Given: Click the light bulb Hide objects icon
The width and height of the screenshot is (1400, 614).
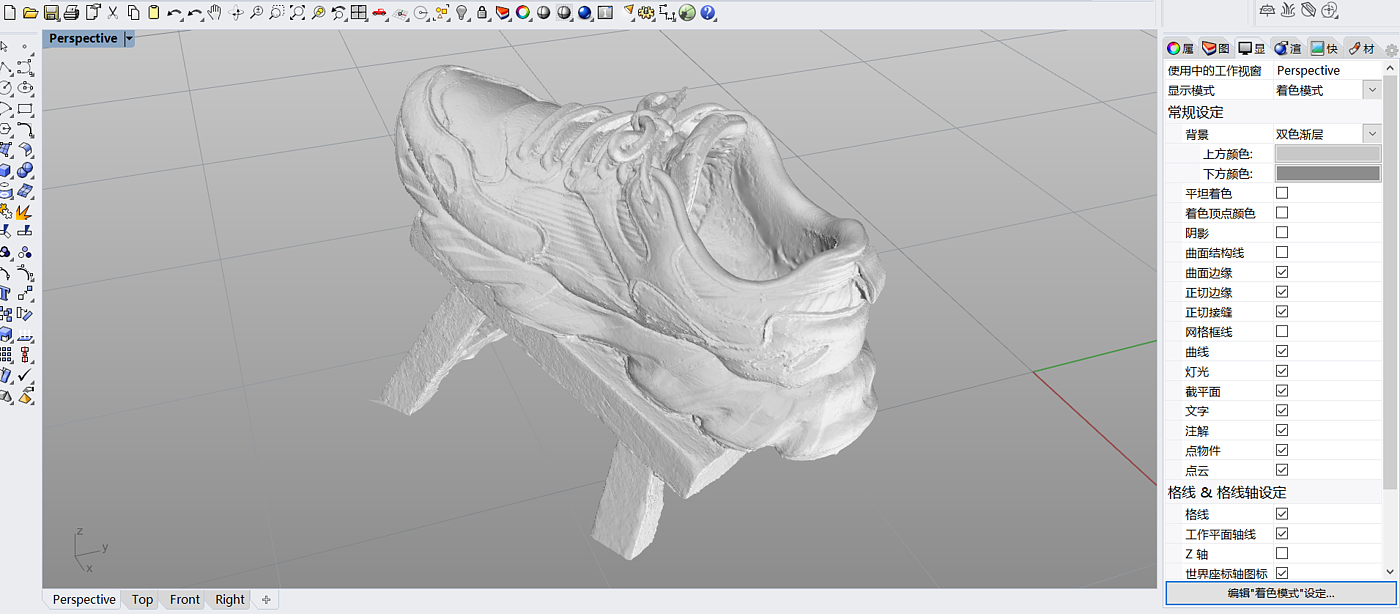Looking at the screenshot, I should pyautogui.click(x=462, y=13).
